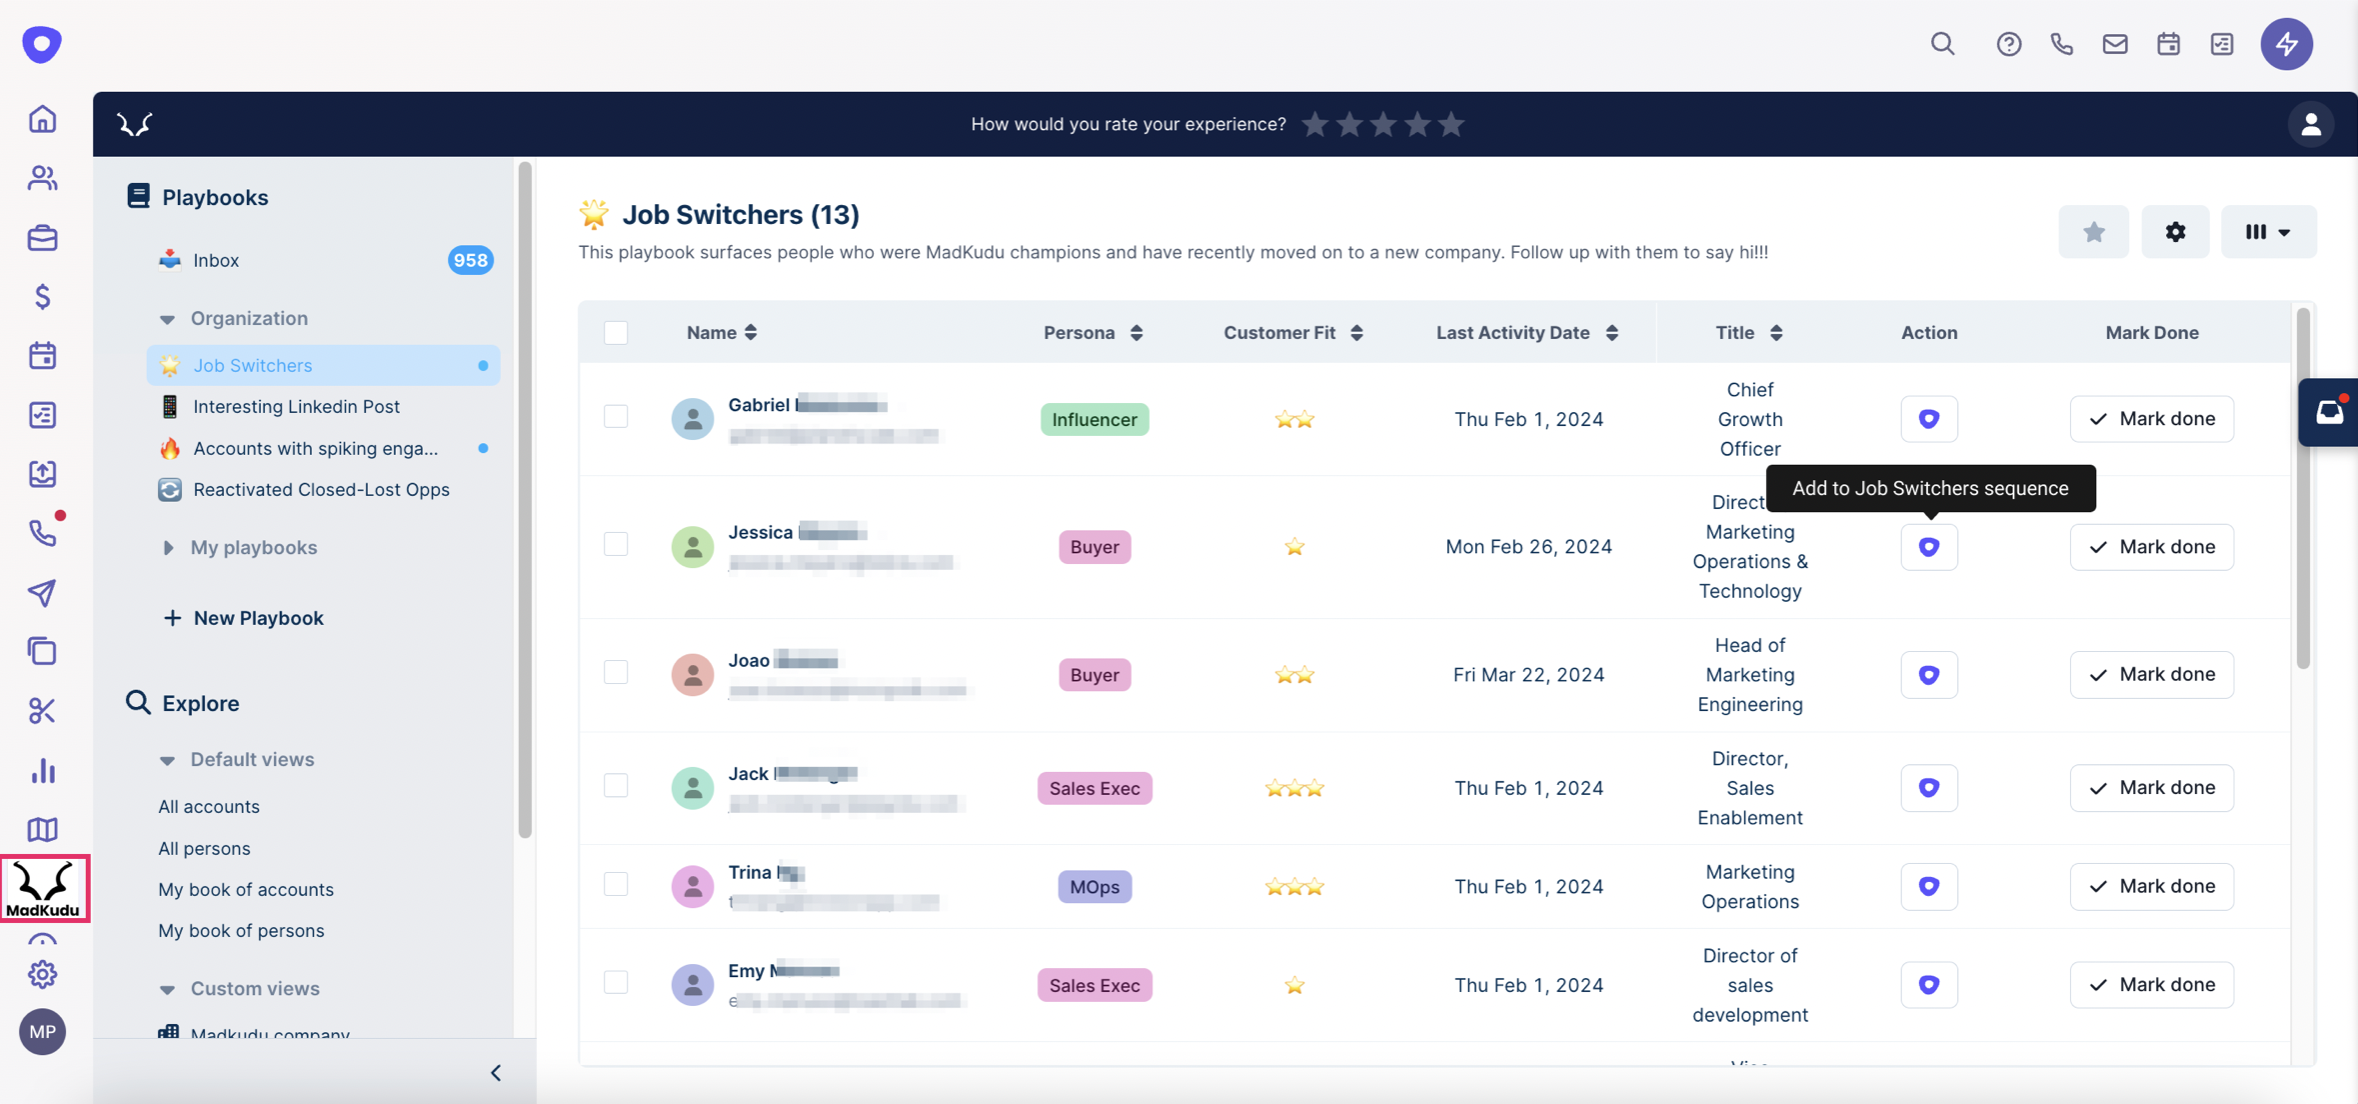This screenshot has width=2358, height=1104.
Task: Open the People icon in left sidebar
Action: [x=42, y=178]
